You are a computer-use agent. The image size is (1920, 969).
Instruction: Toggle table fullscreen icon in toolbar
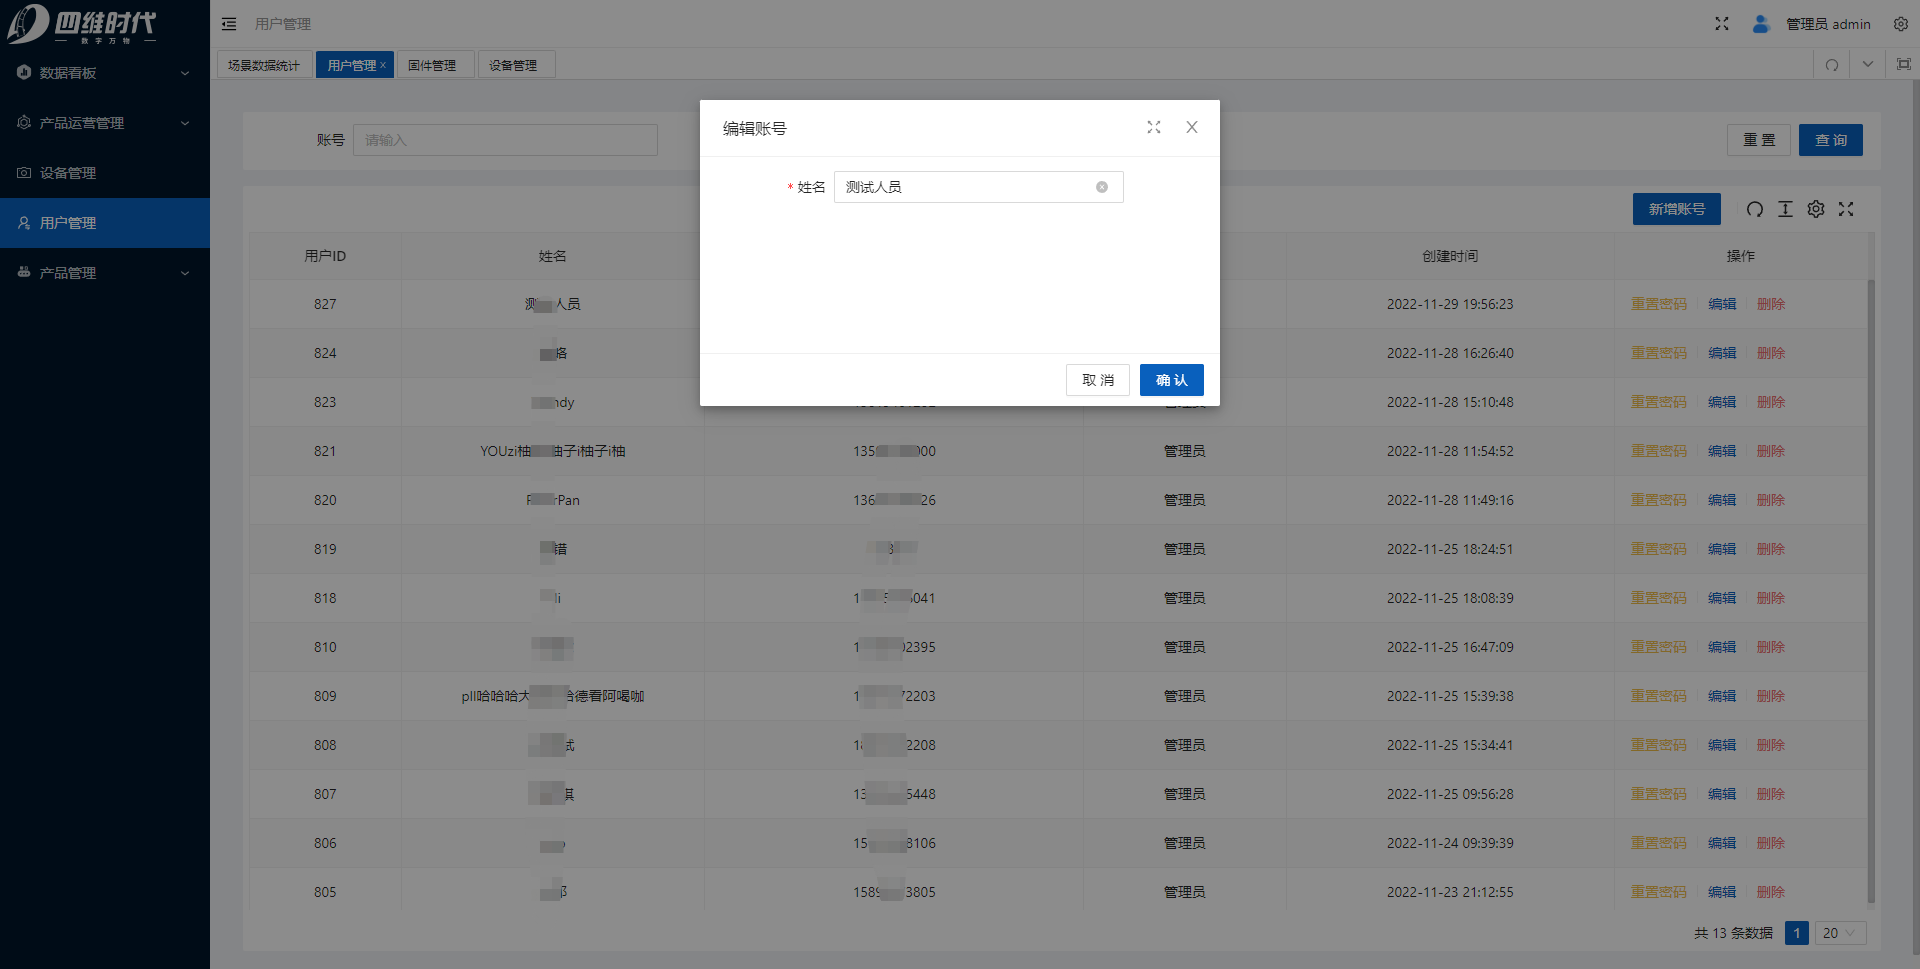[x=1846, y=209]
